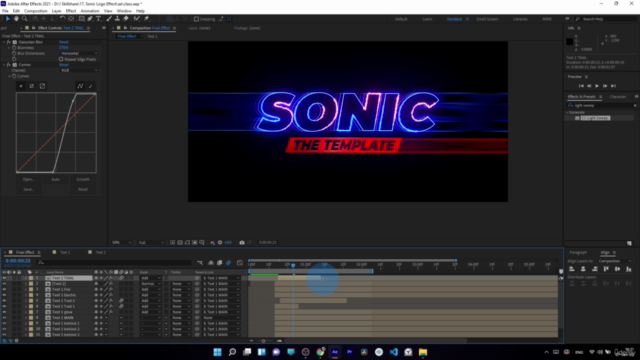Click the Curves bezier curve mode icon
Screen dimensions: 640x360
(x=80, y=86)
